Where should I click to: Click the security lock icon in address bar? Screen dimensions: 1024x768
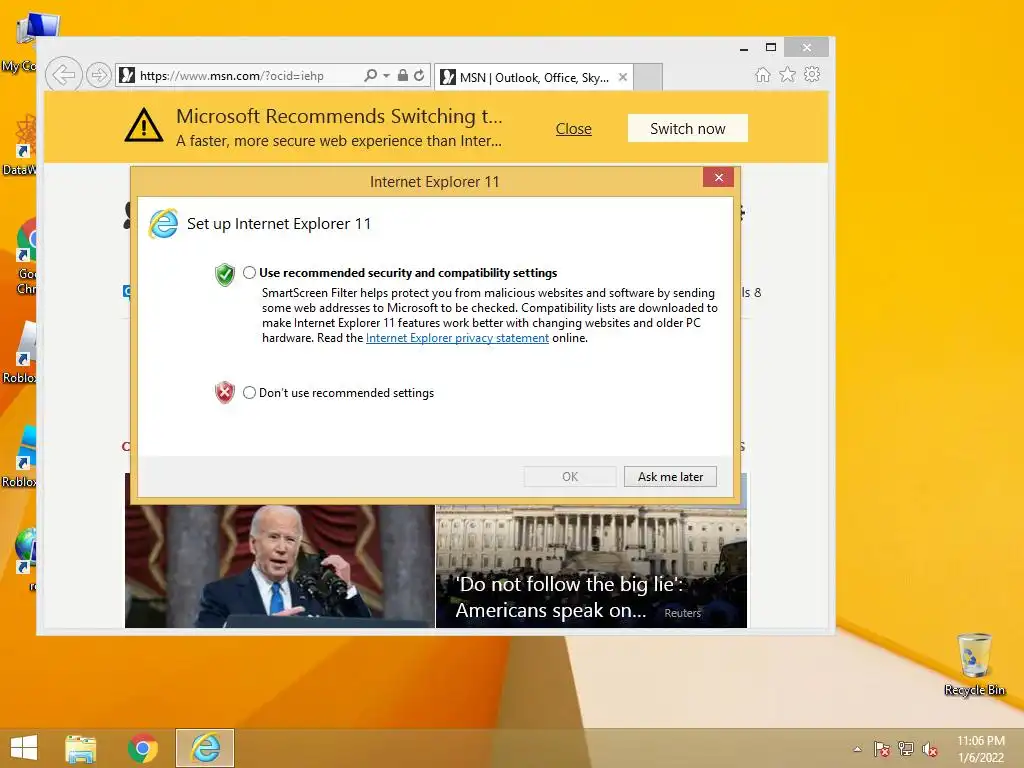pyautogui.click(x=403, y=76)
